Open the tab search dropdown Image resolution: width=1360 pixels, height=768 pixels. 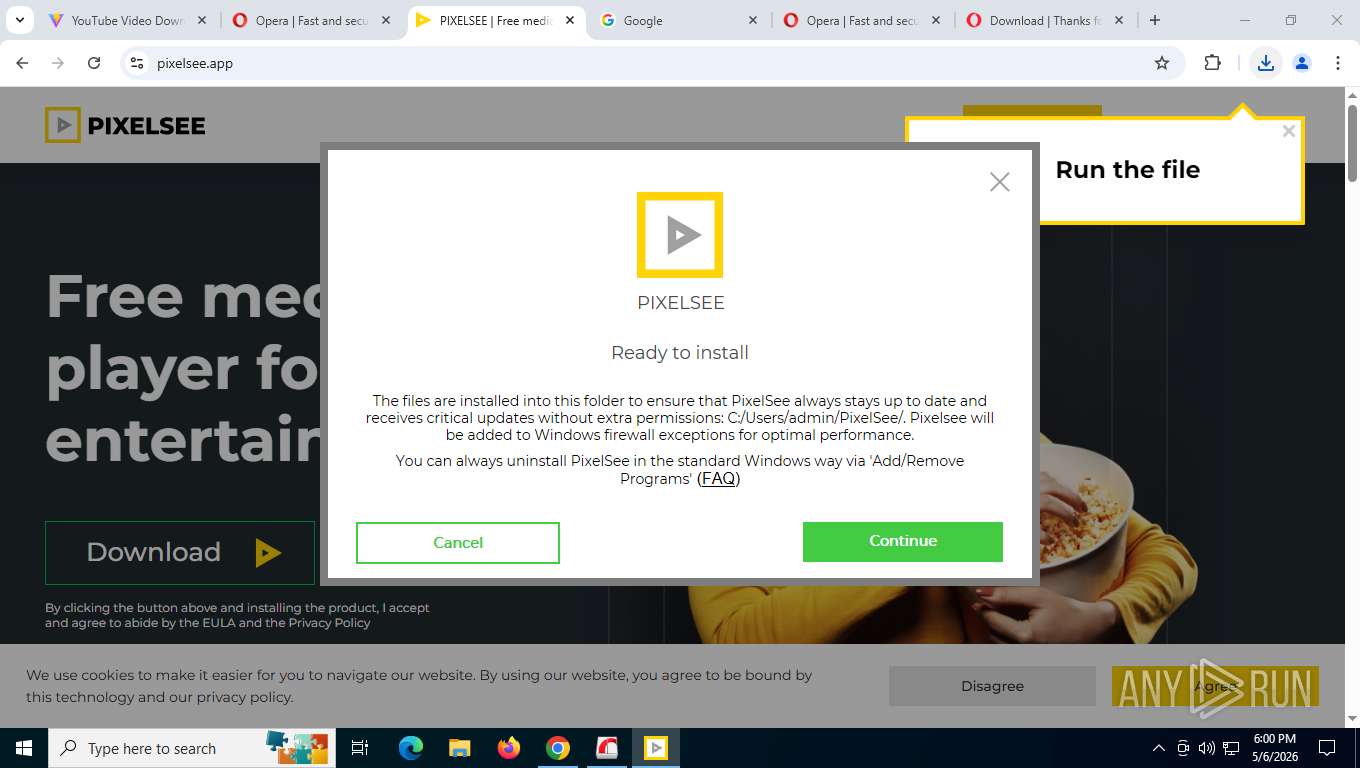coord(19,20)
